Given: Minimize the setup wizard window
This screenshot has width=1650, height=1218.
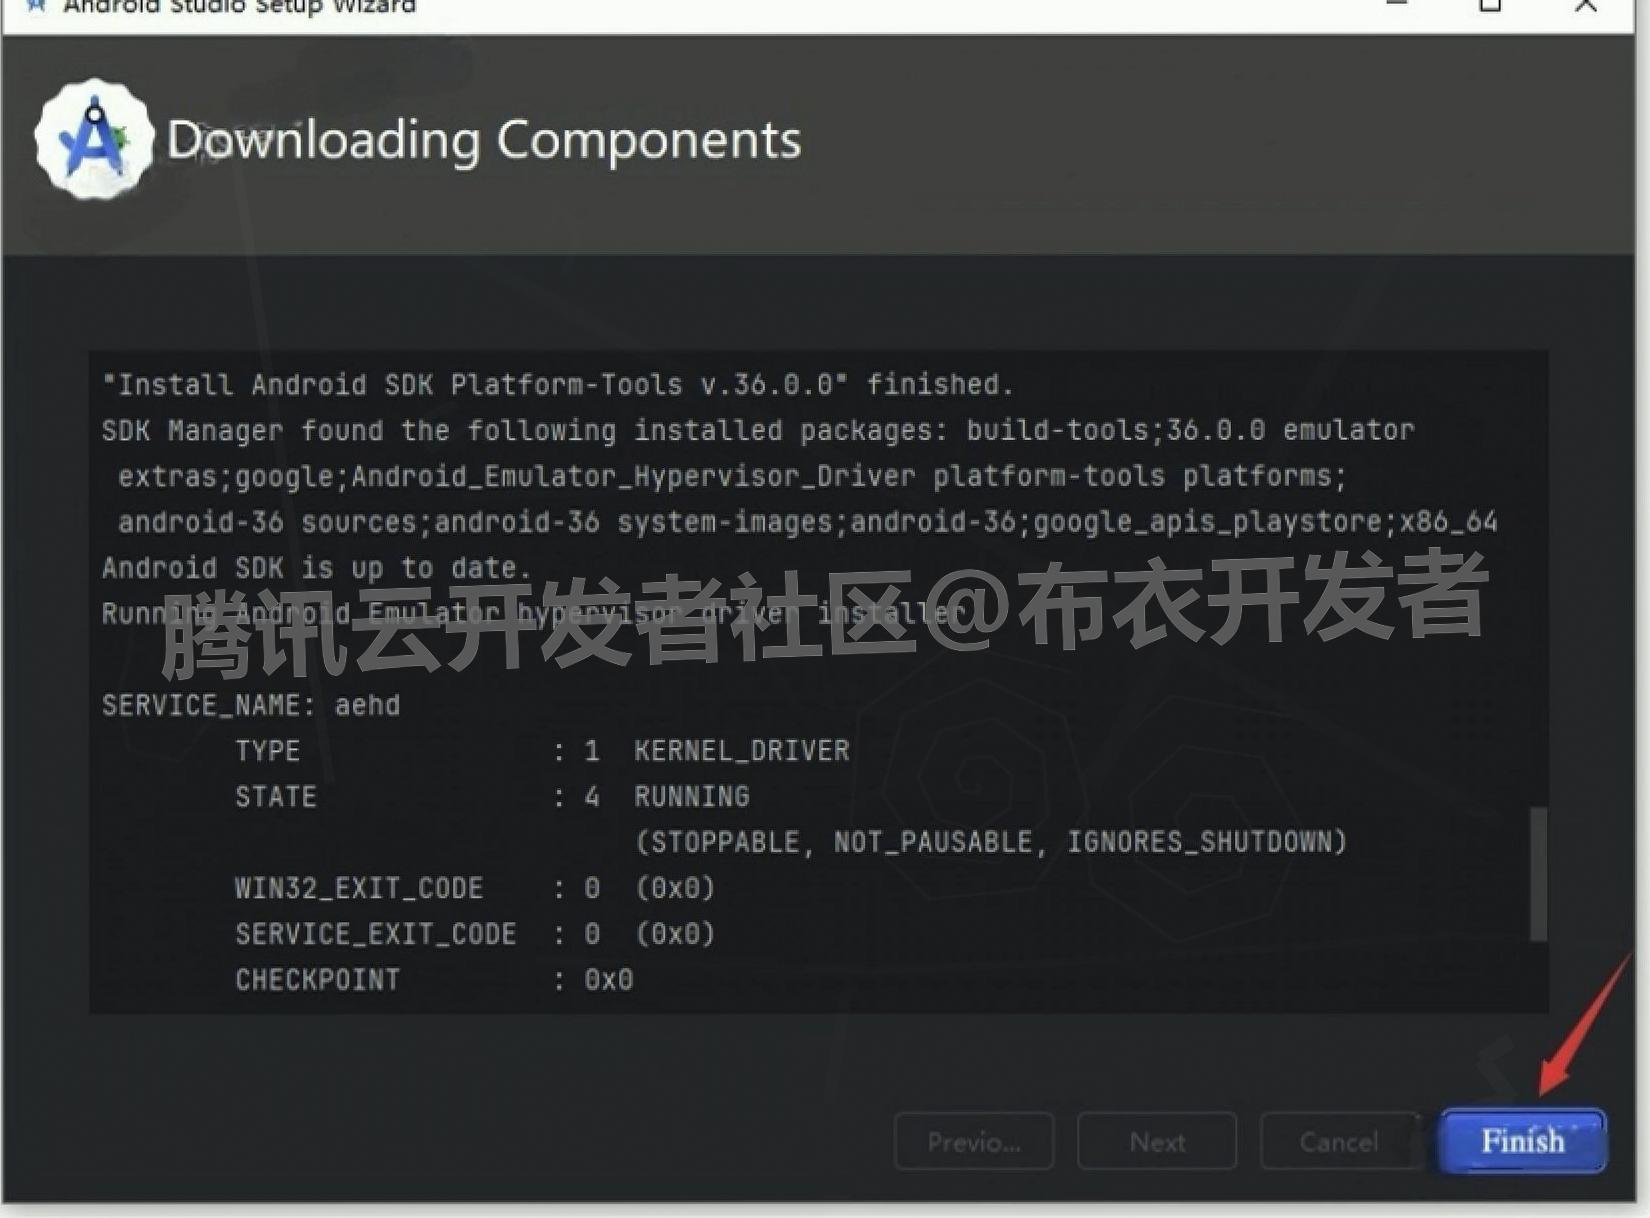Looking at the screenshot, I should pos(1394,5).
